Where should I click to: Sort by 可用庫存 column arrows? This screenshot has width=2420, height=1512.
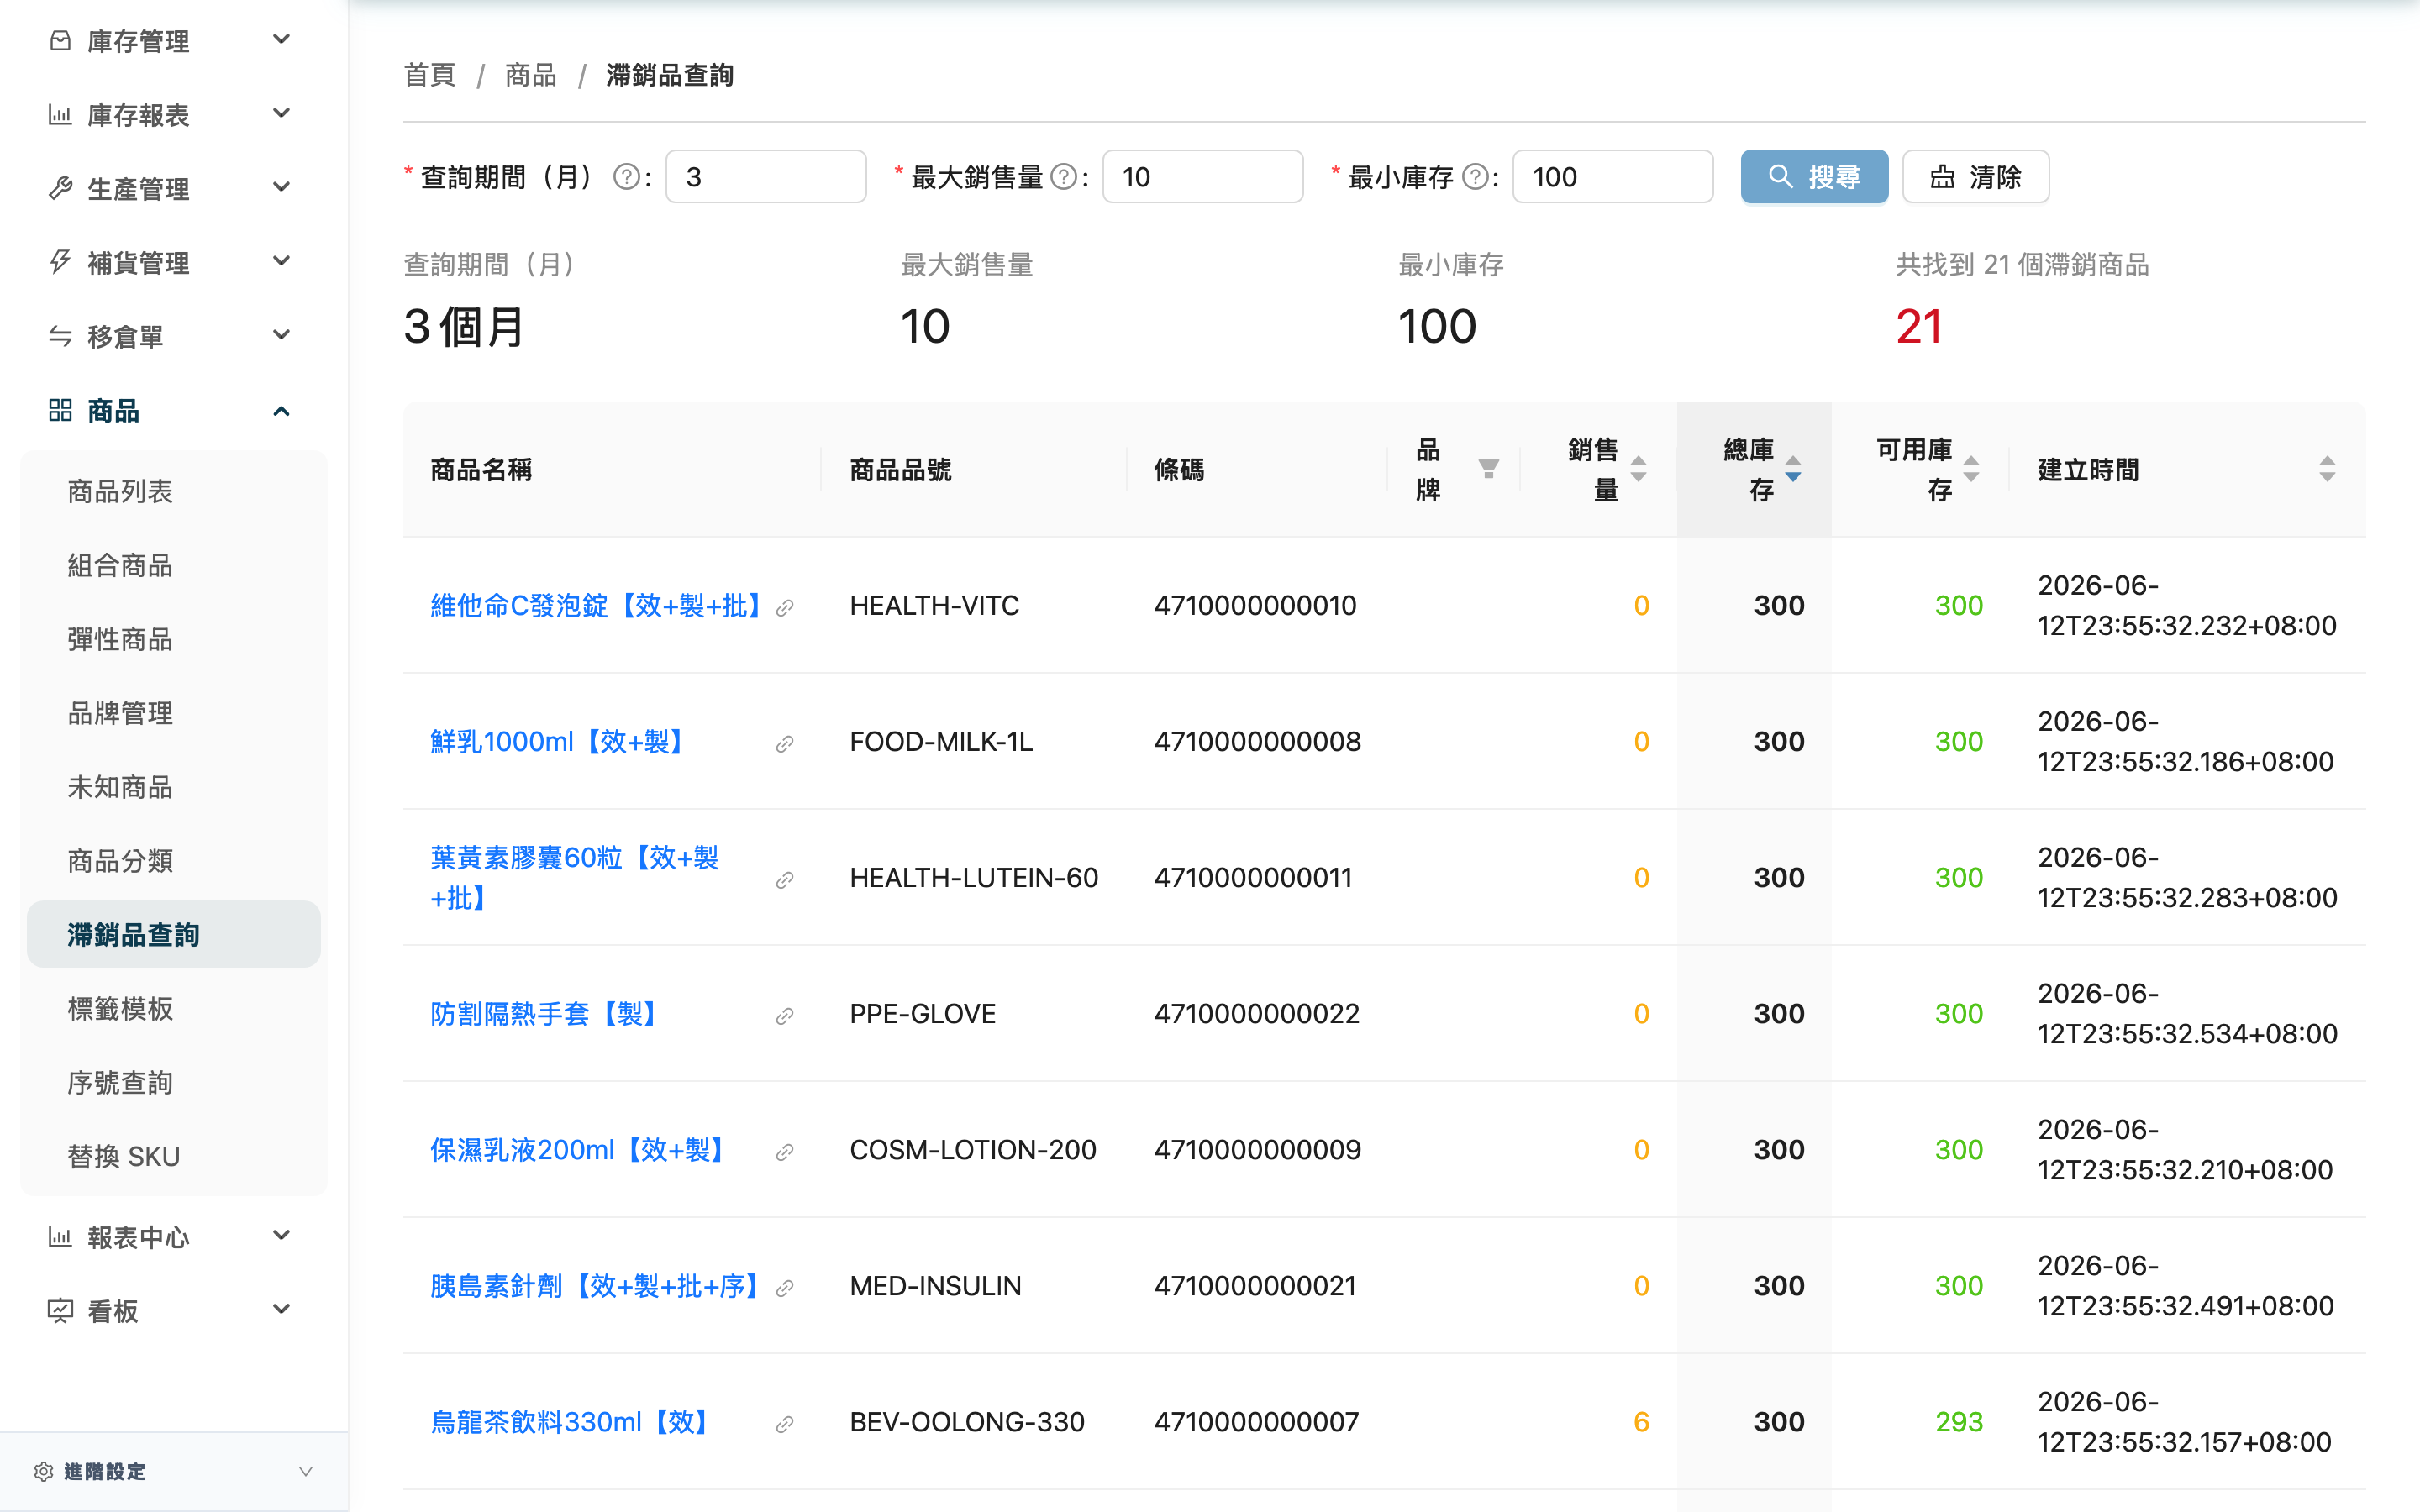tap(1971, 469)
